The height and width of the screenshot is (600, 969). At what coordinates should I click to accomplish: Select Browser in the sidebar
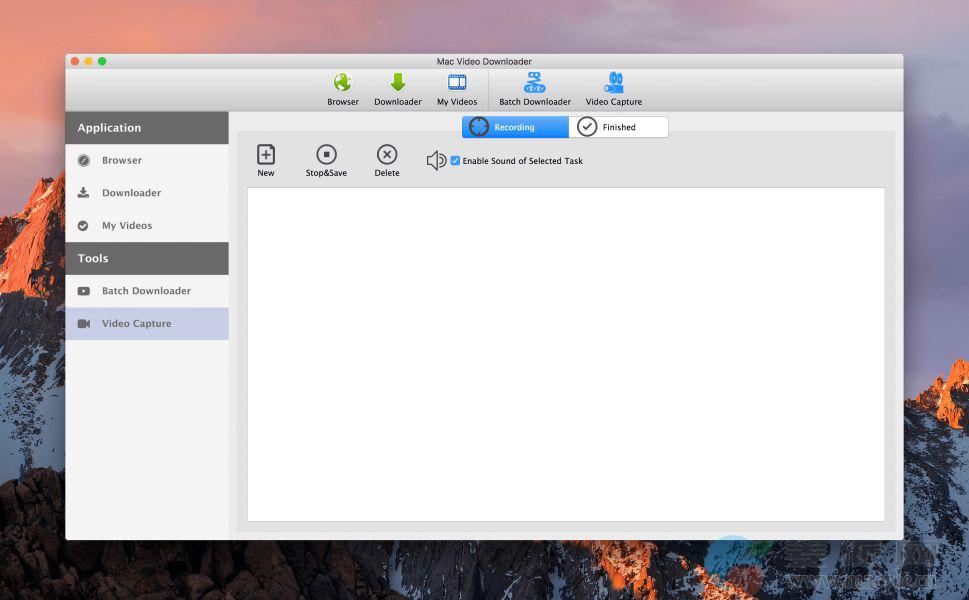coord(121,160)
